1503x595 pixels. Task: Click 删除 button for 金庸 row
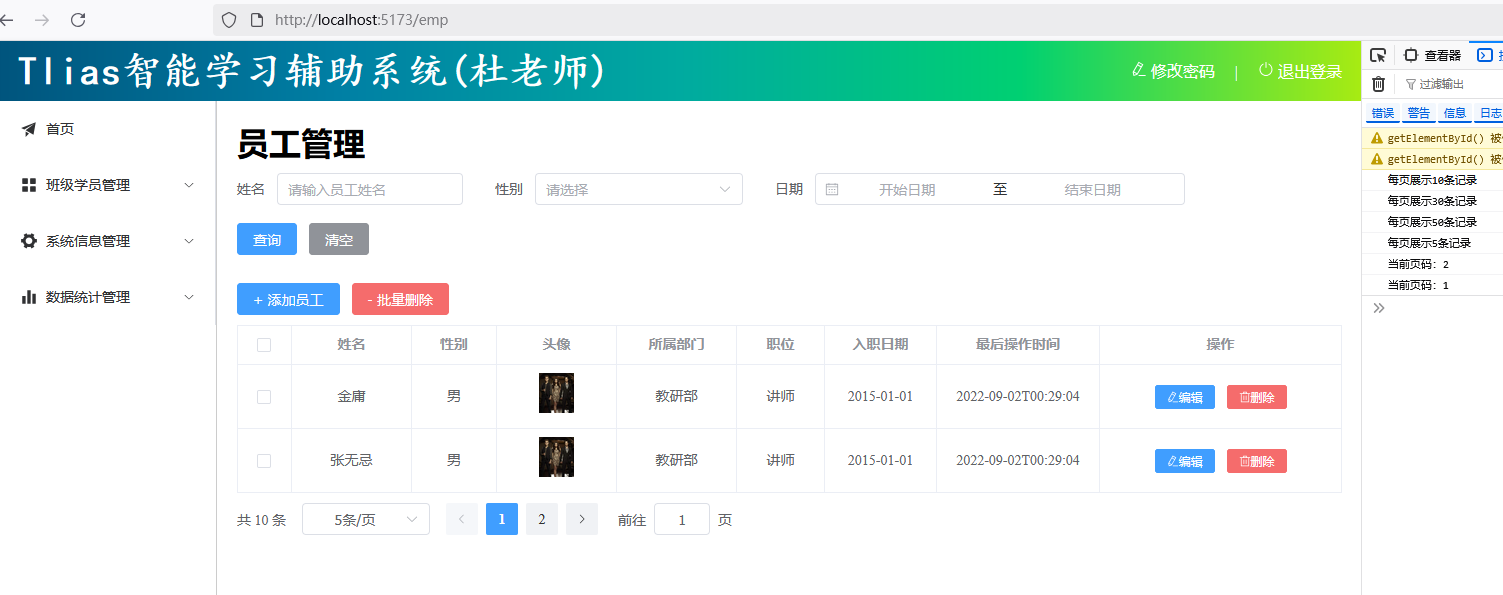click(x=1256, y=397)
